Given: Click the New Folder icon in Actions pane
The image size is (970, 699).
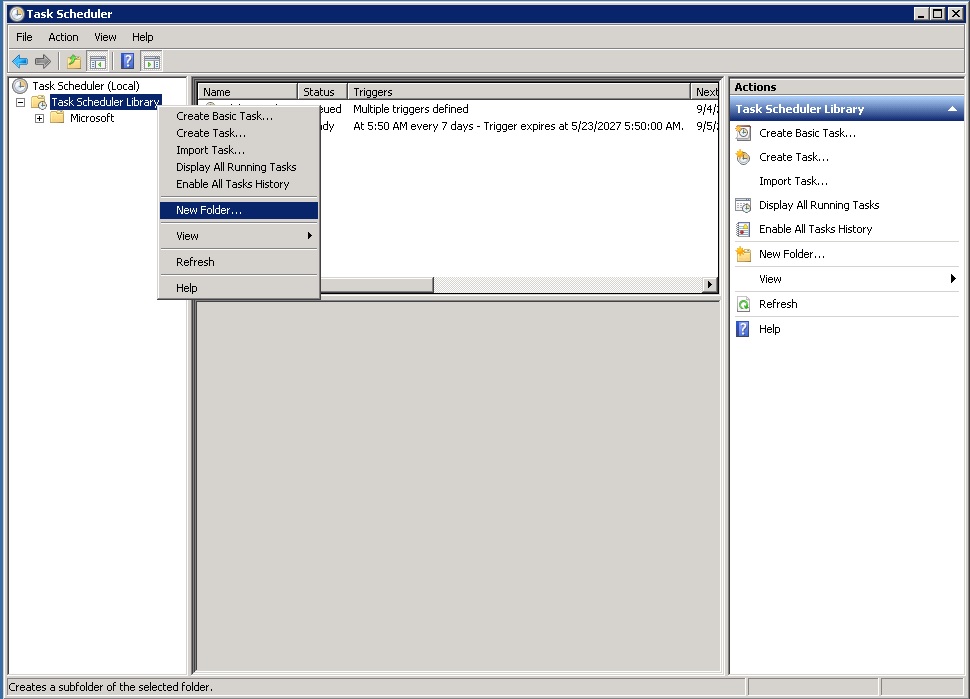Looking at the screenshot, I should 743,254.
